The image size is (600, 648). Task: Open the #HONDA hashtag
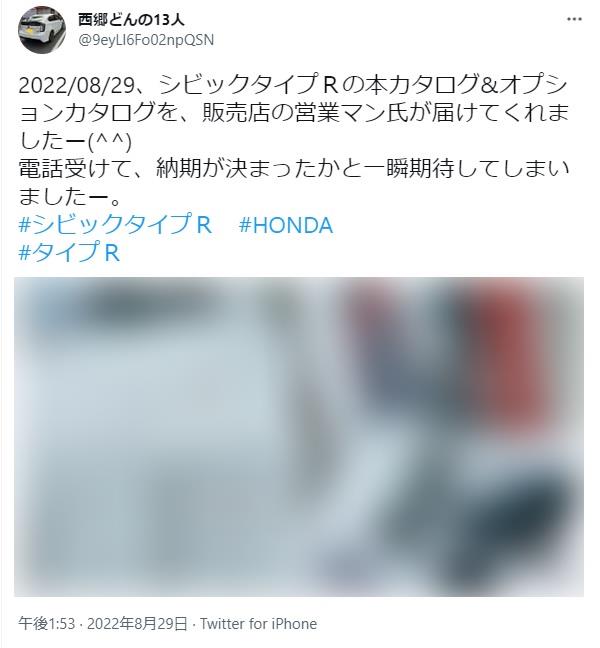point(286,226)
